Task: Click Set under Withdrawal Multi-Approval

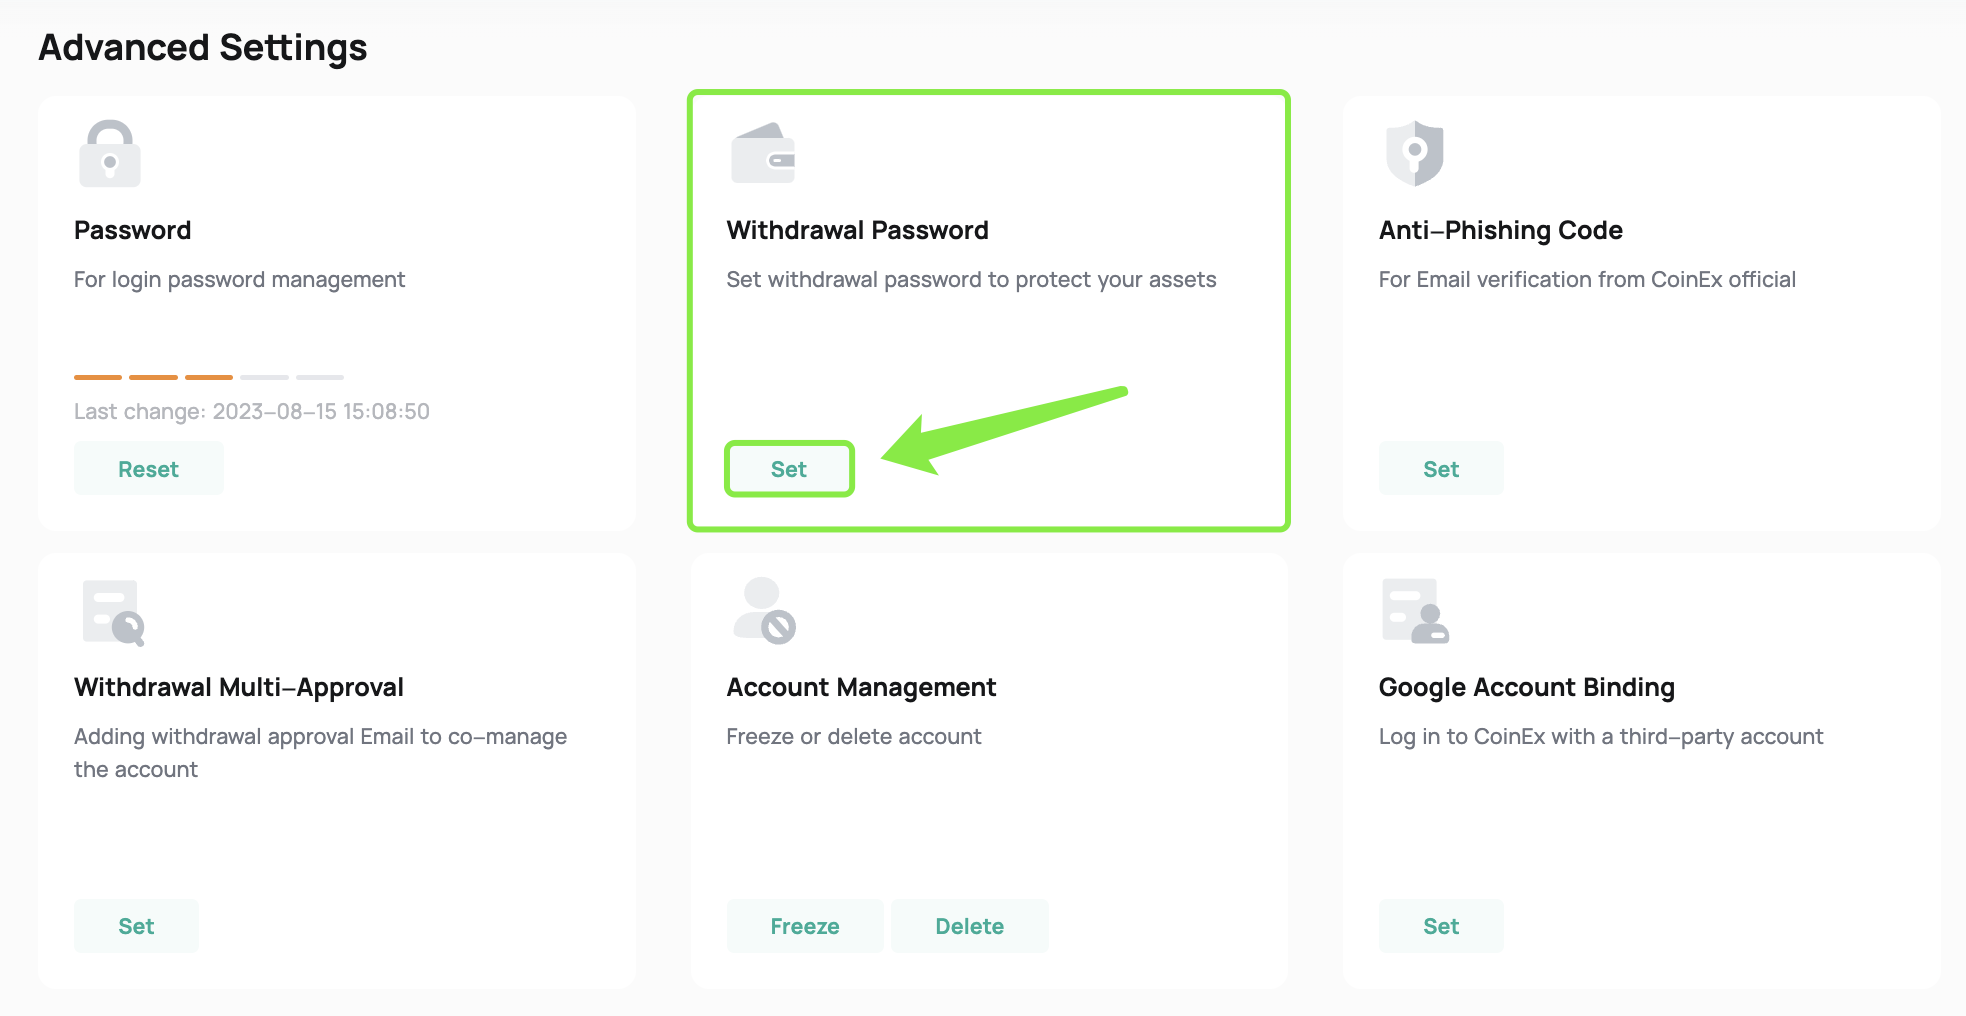Action: (x=136, y=925)
